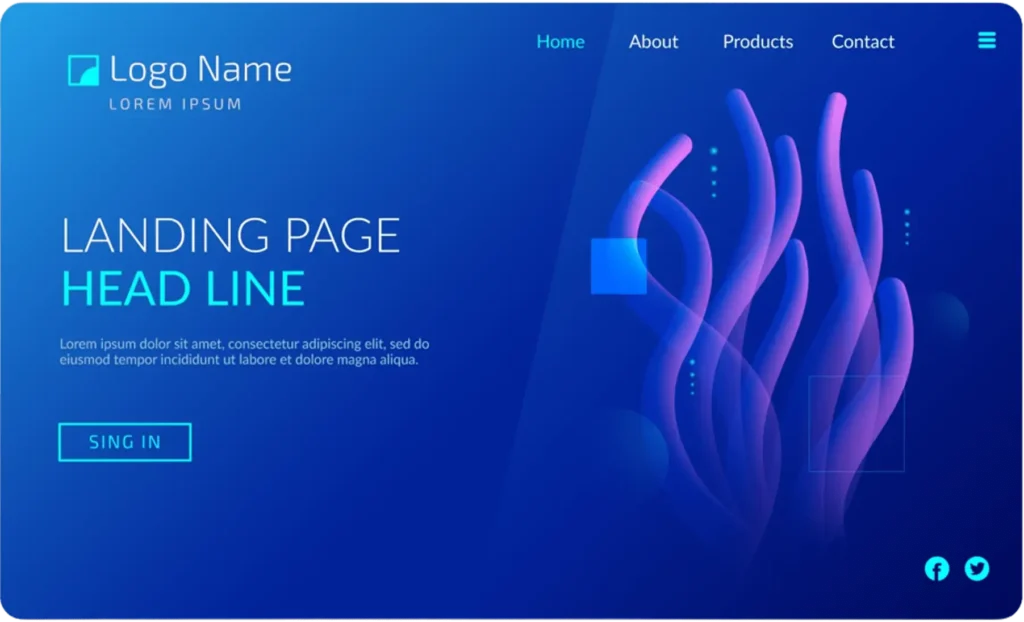Click the solid light-blue square shape
1024x622 pixels.
pyautogui.click(x=618, y=266)
